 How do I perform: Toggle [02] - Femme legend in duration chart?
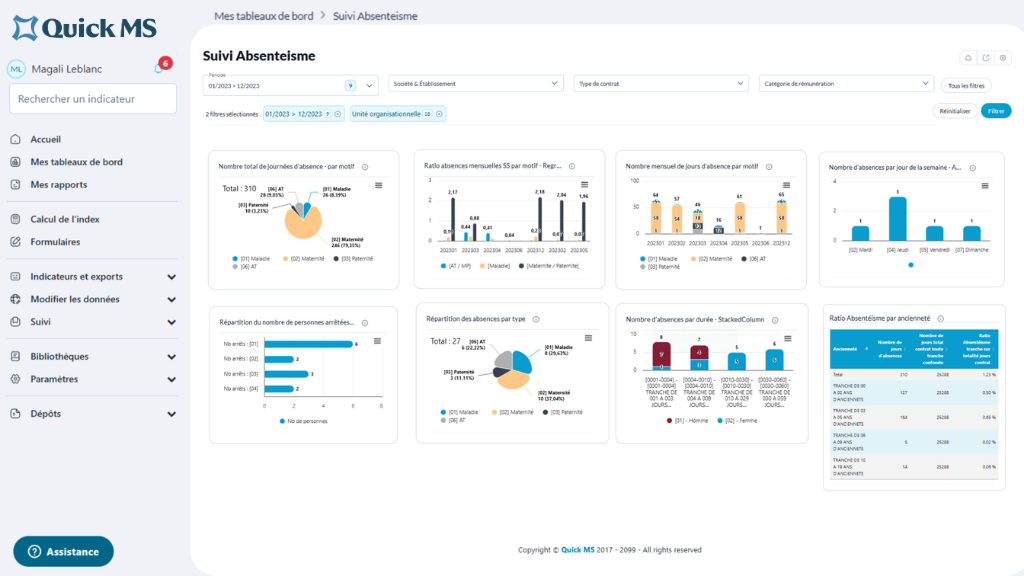[x=737, y=421]
